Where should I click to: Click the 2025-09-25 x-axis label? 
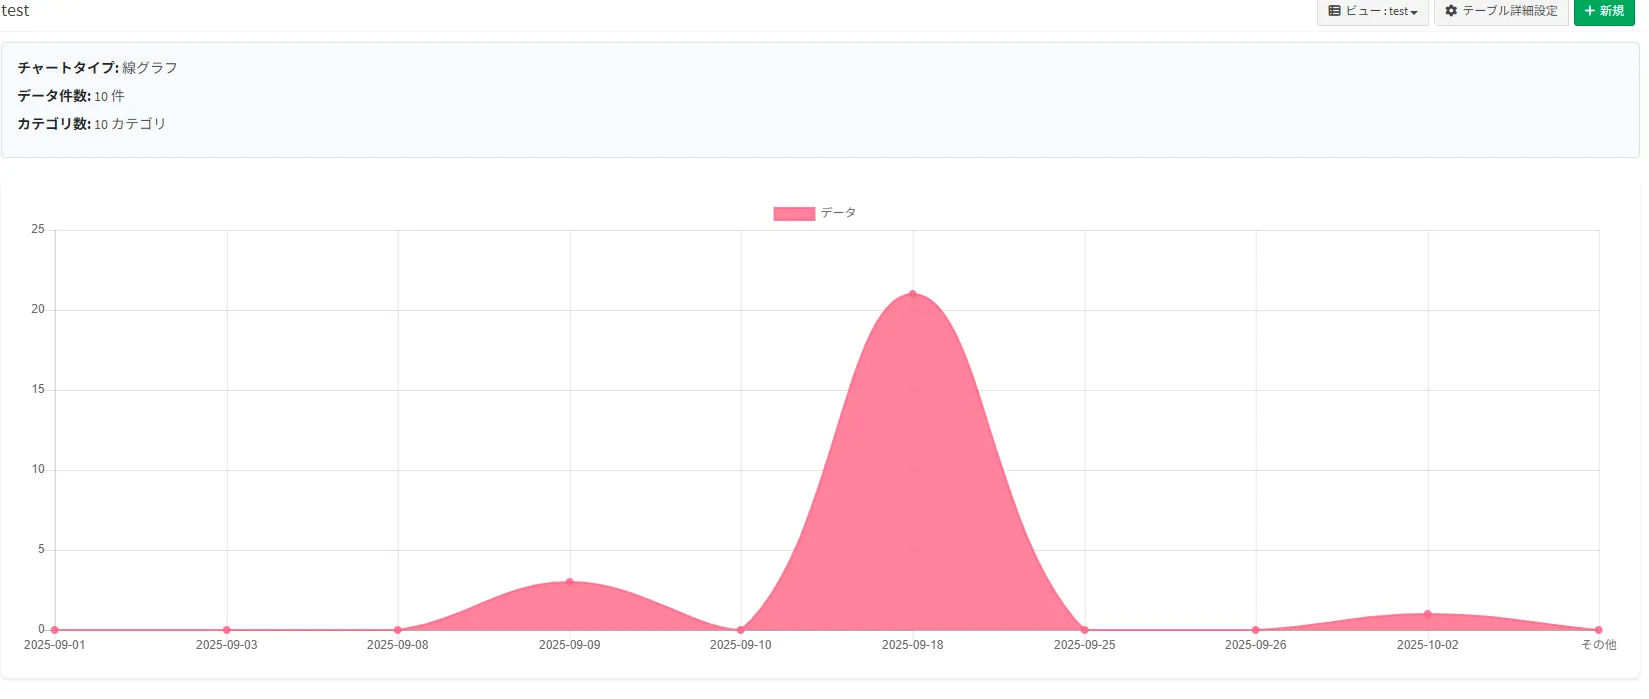pyautogui.click(x=1084, y=645)
